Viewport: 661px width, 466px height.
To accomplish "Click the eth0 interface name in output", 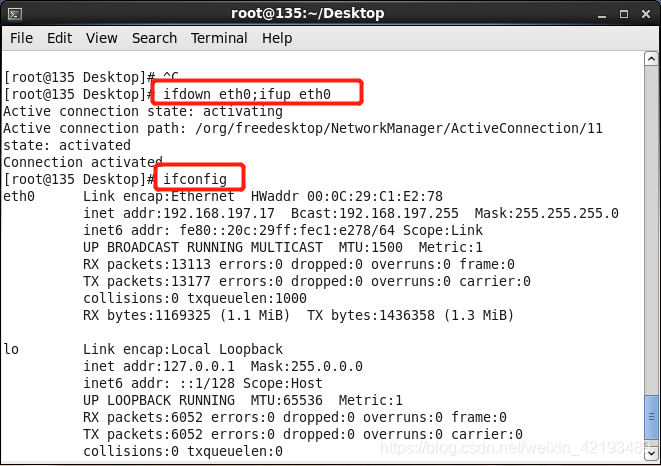I will 19,196.
